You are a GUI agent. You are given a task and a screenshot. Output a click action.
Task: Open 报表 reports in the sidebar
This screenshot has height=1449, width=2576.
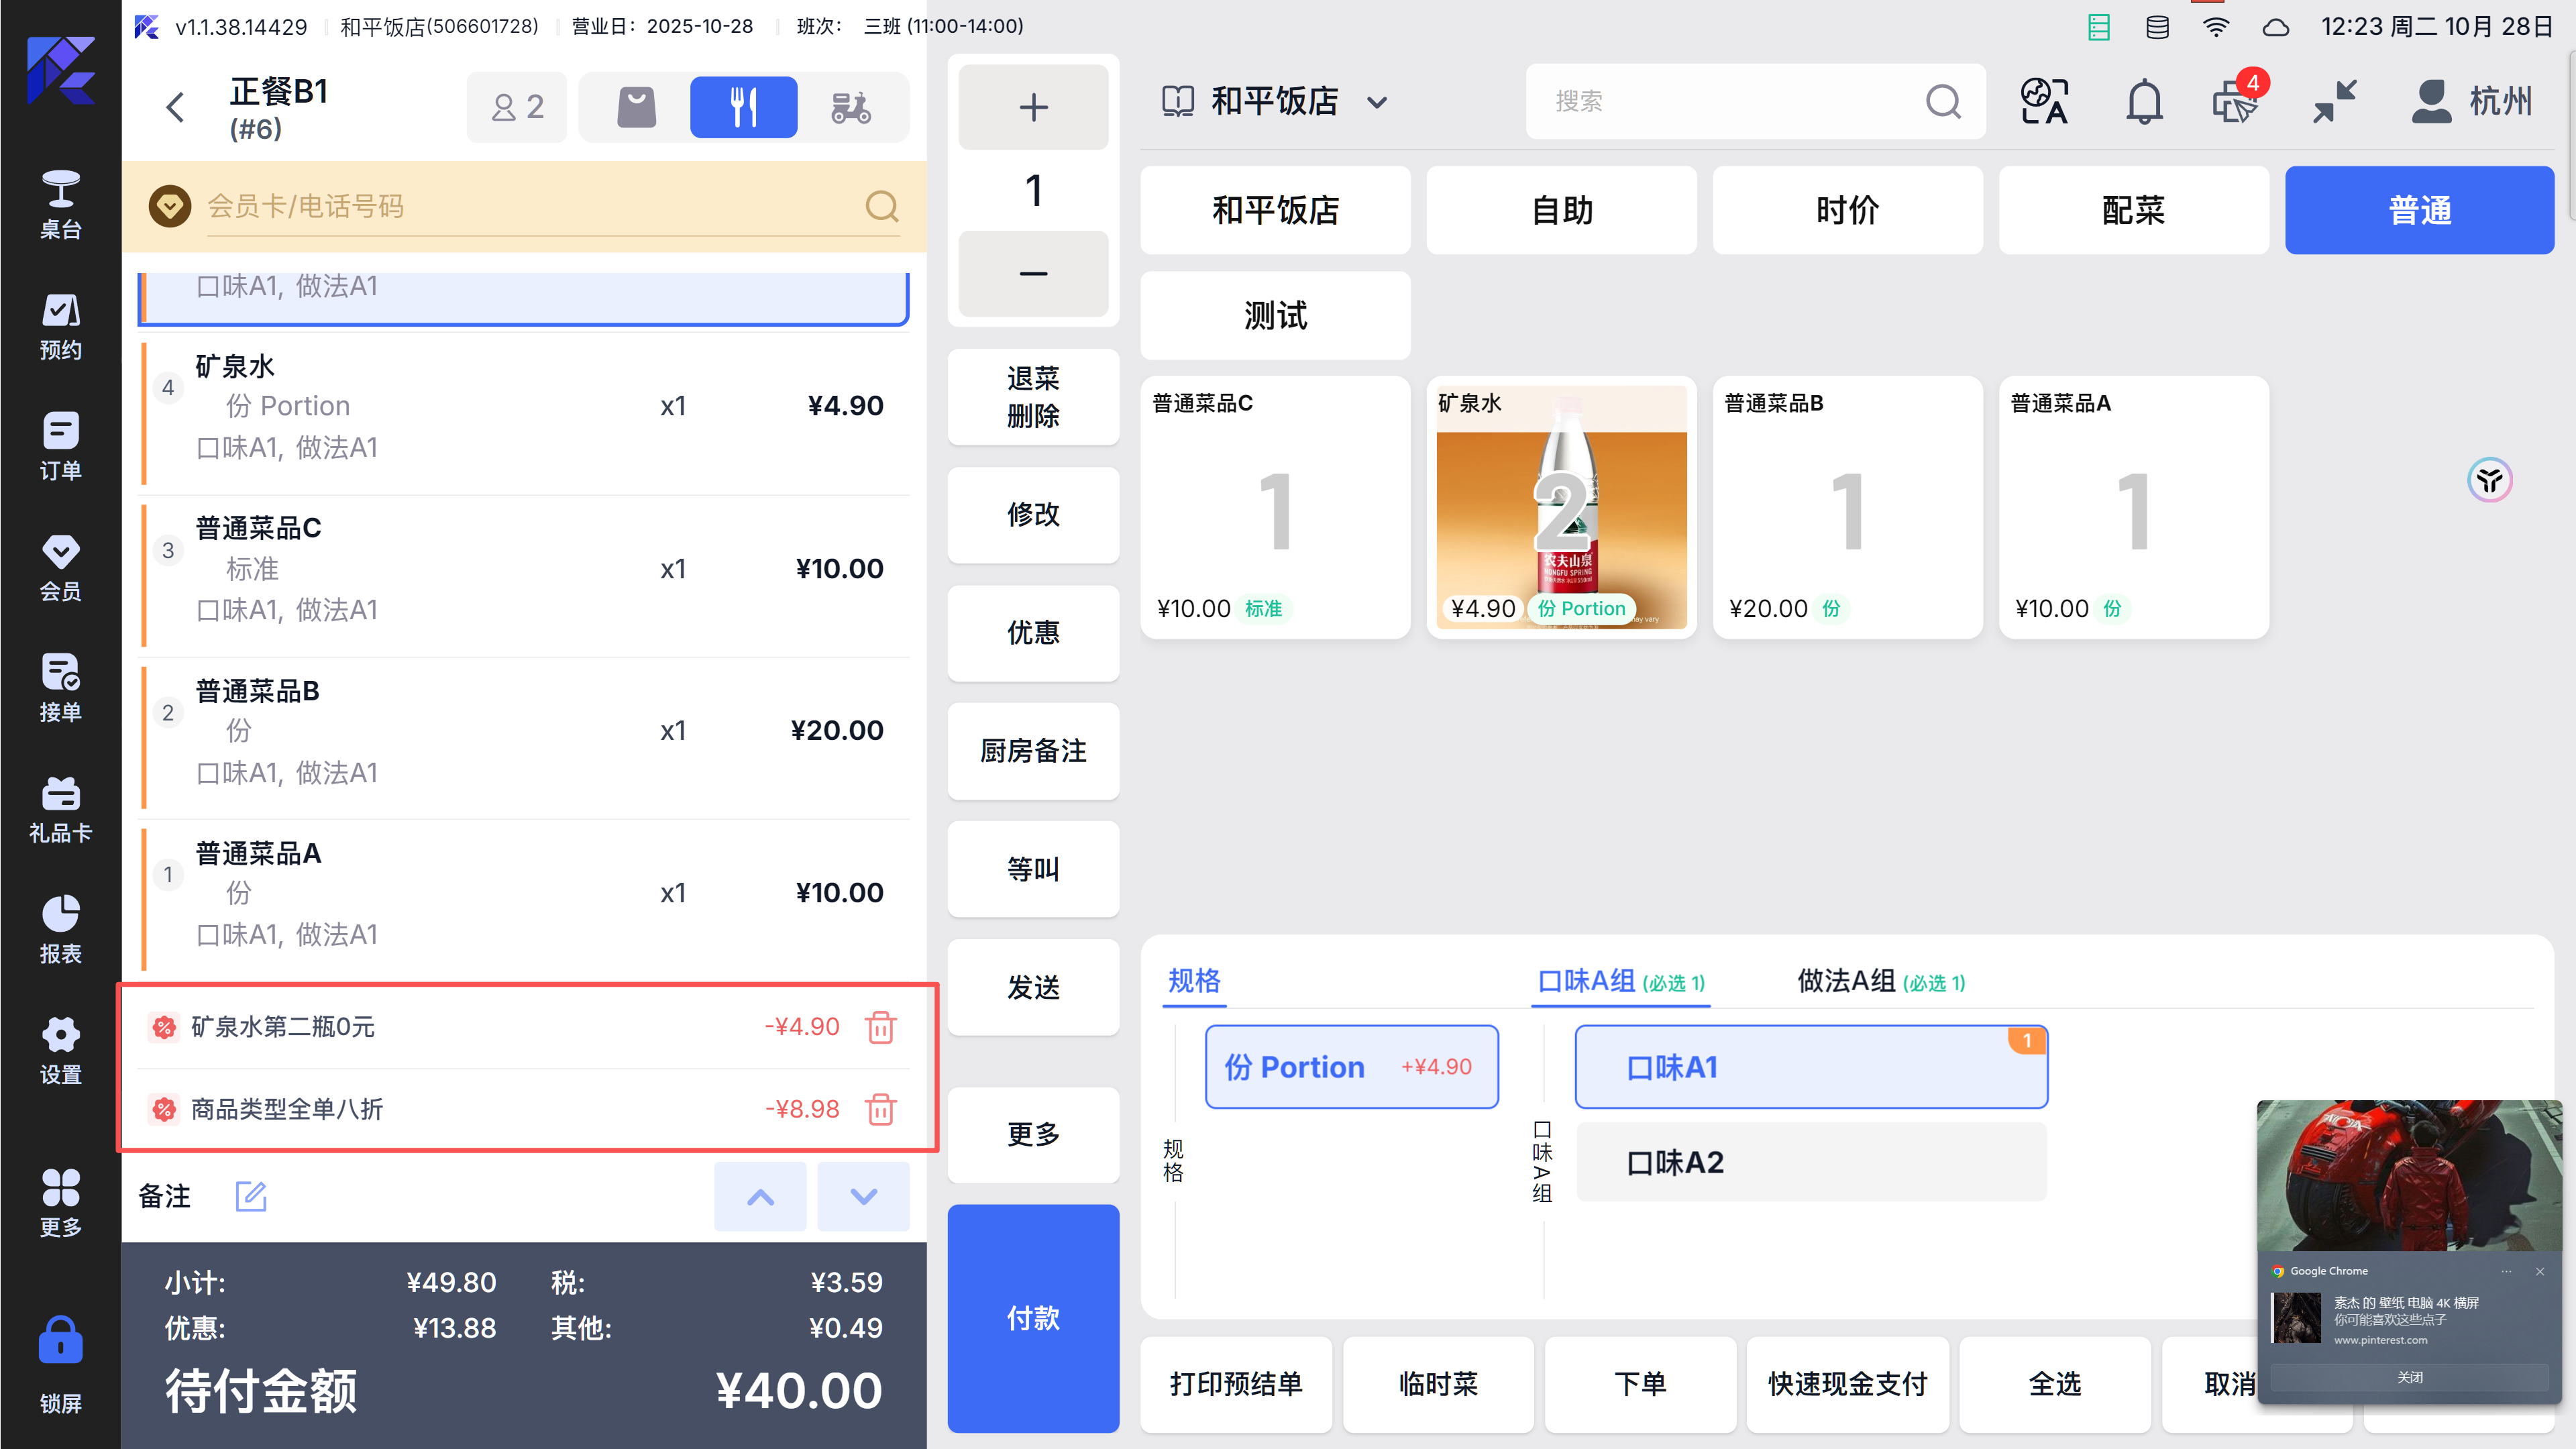coord(60,929)
